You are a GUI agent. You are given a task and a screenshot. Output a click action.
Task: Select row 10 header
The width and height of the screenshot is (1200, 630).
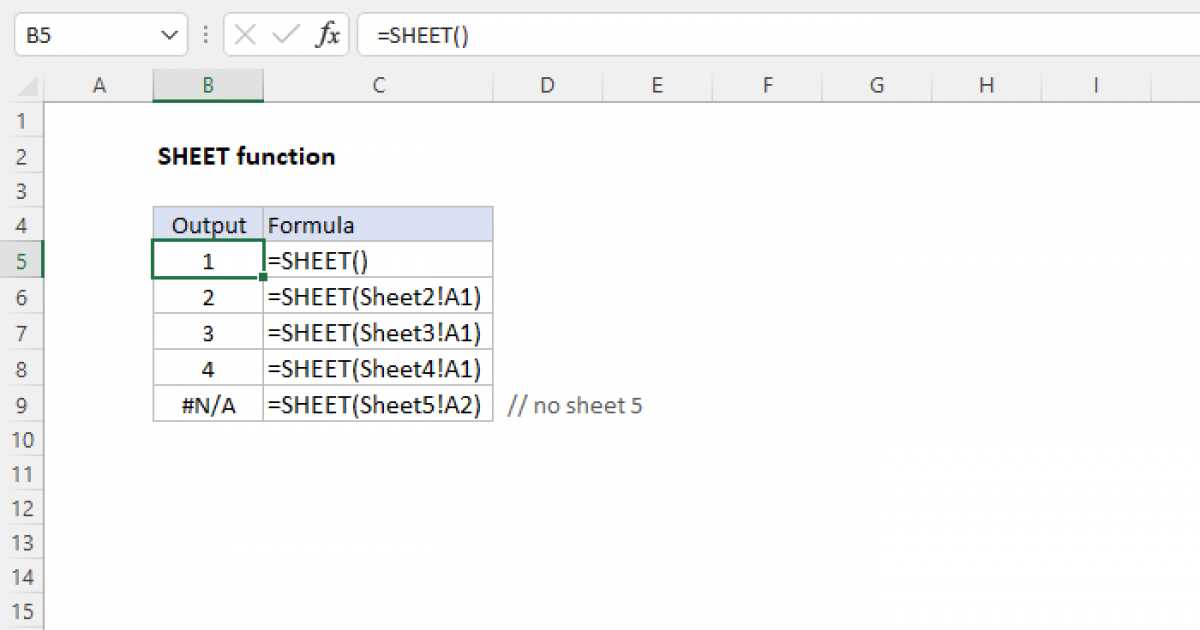[x=22, y=439]
